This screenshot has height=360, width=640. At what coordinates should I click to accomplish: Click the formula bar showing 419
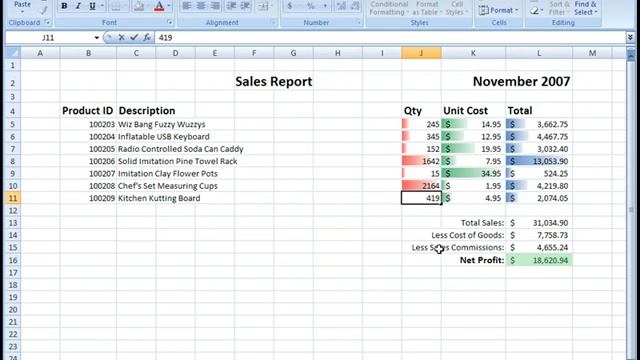coord(390,38)
